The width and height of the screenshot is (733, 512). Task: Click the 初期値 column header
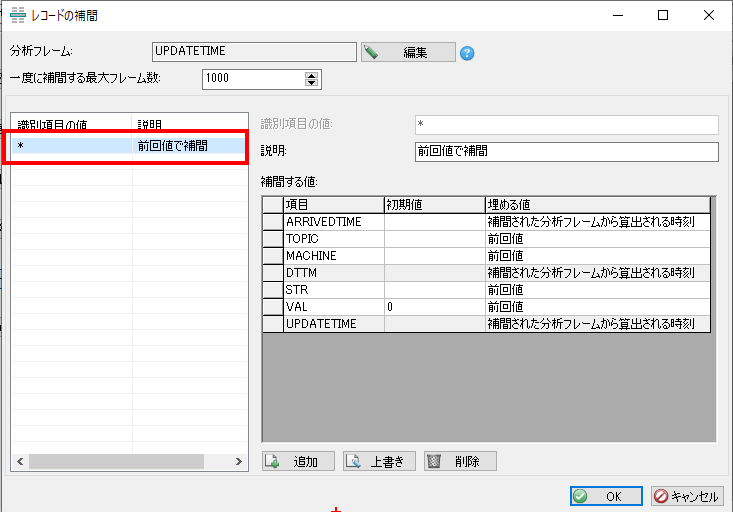[434, 205]
